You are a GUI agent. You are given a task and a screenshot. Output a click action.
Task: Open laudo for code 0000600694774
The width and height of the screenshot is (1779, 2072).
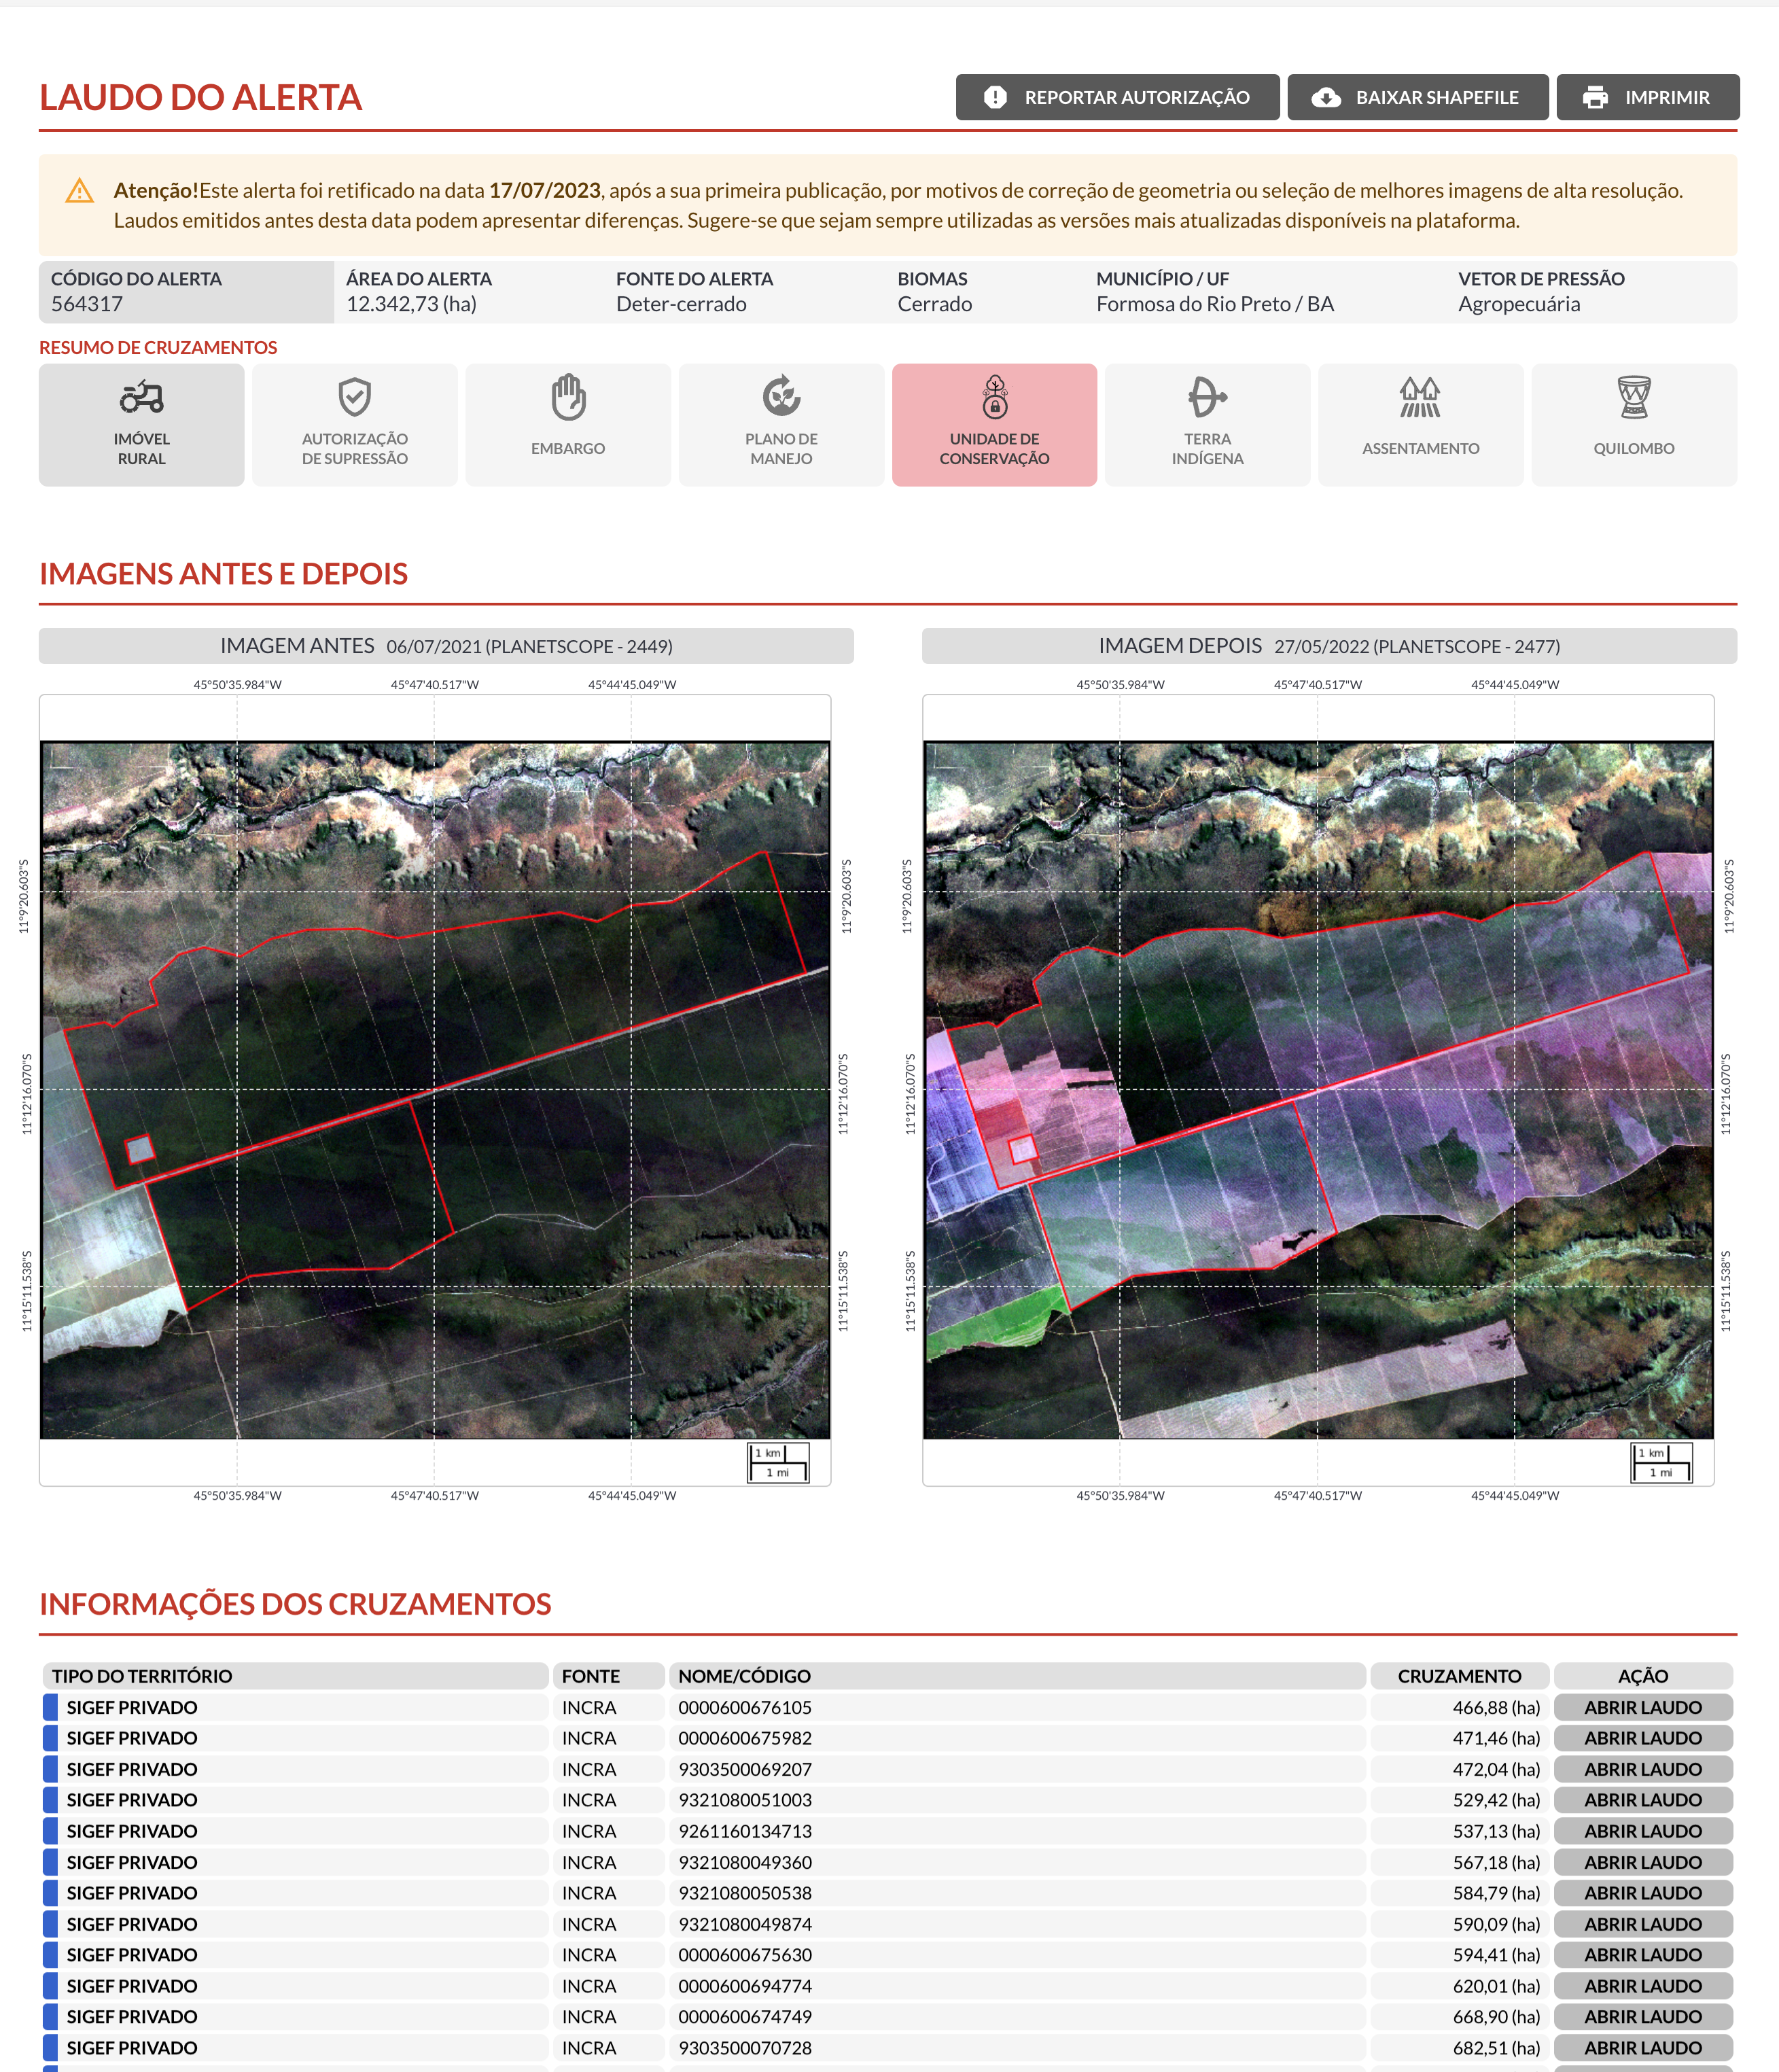(x=1642, y=1986)
